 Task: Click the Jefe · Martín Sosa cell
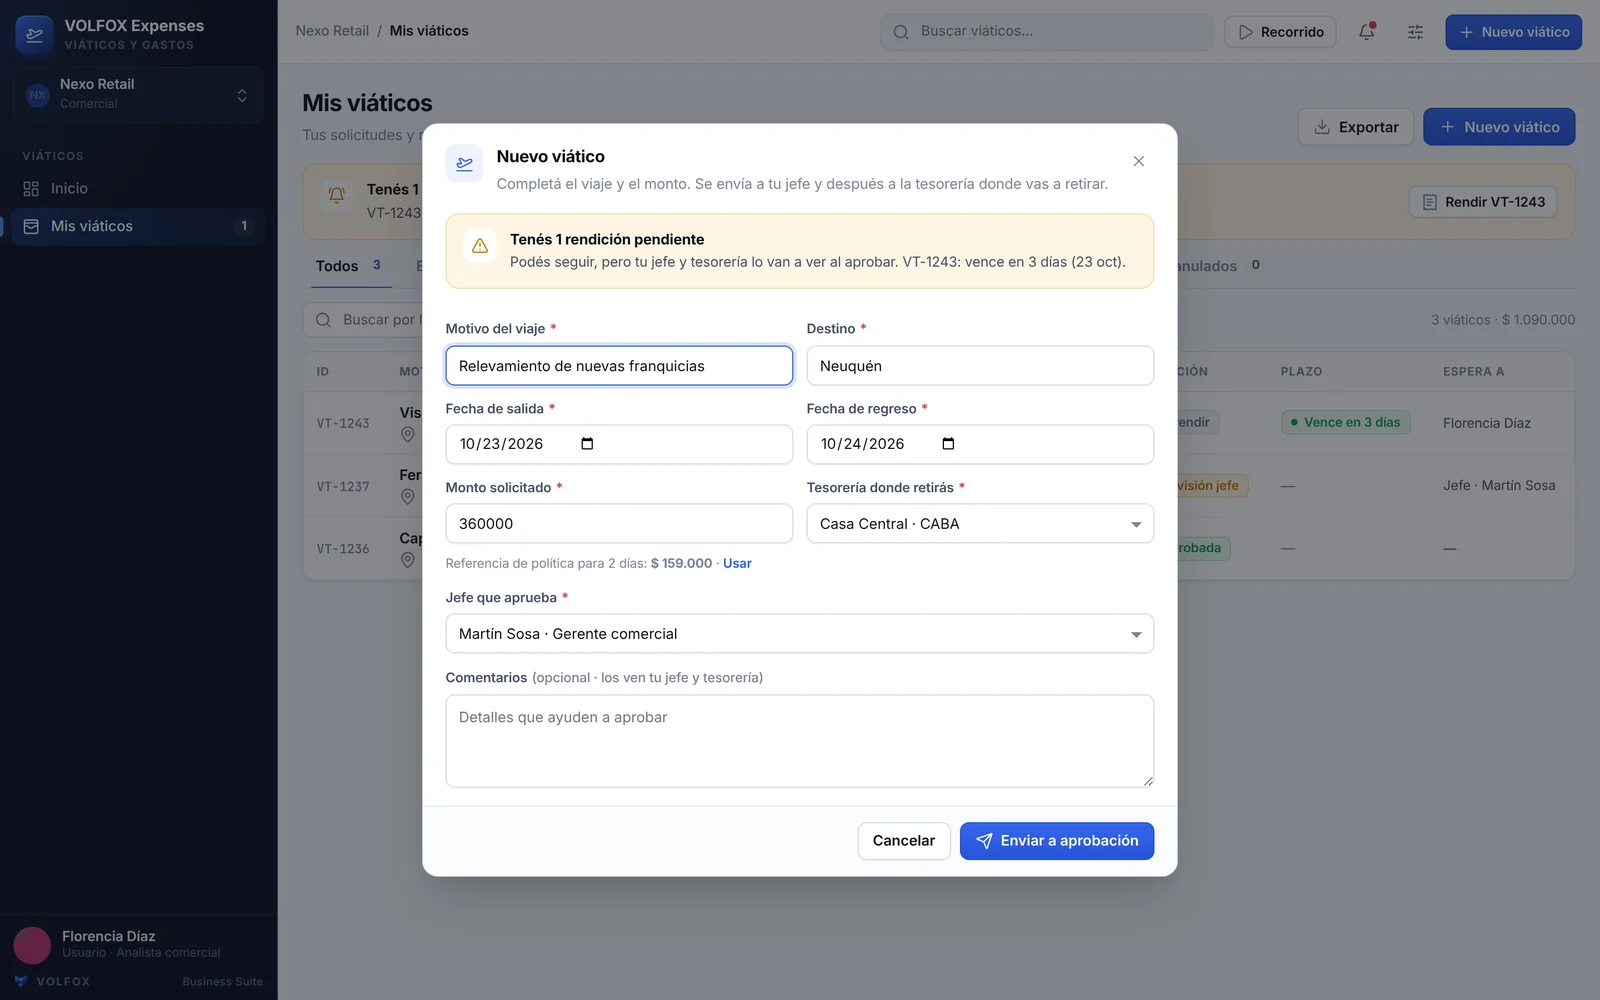coord(1499,485)
